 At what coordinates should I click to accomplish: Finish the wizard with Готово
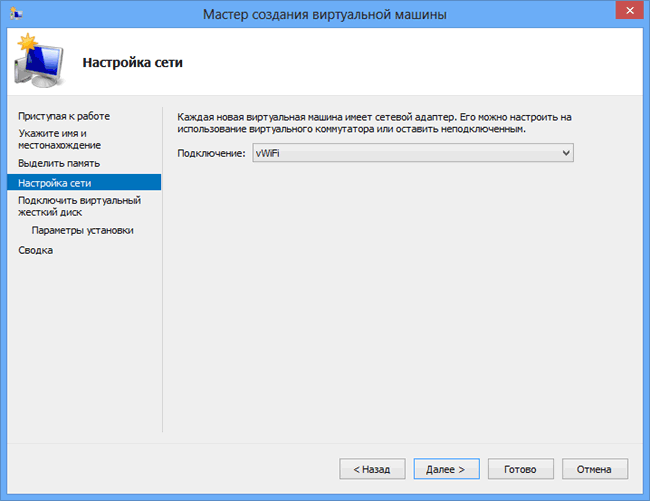pos(520,468)
